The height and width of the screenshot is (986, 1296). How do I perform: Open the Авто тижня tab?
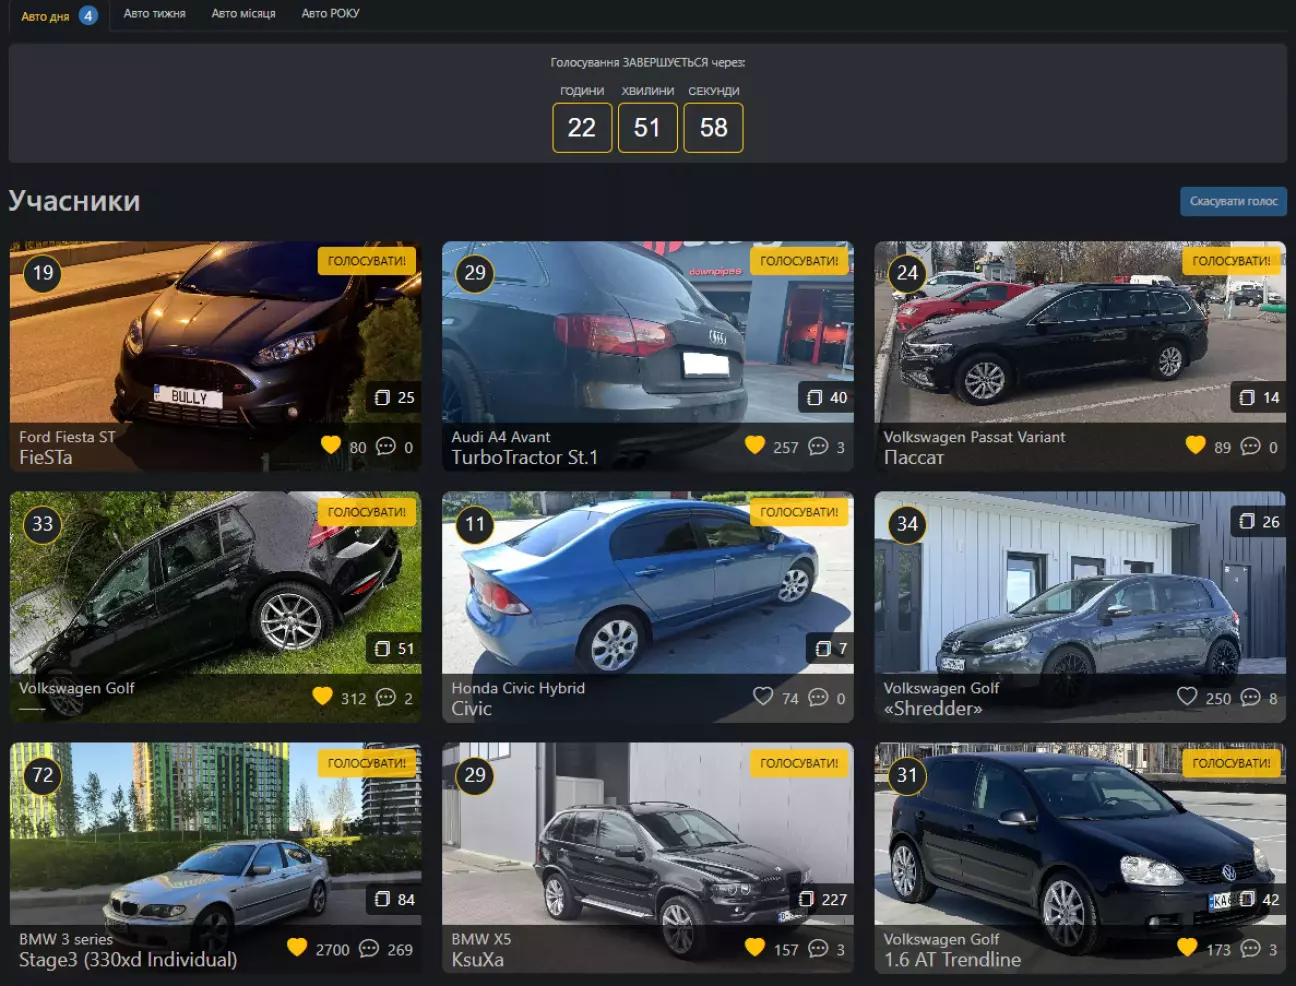155,14
